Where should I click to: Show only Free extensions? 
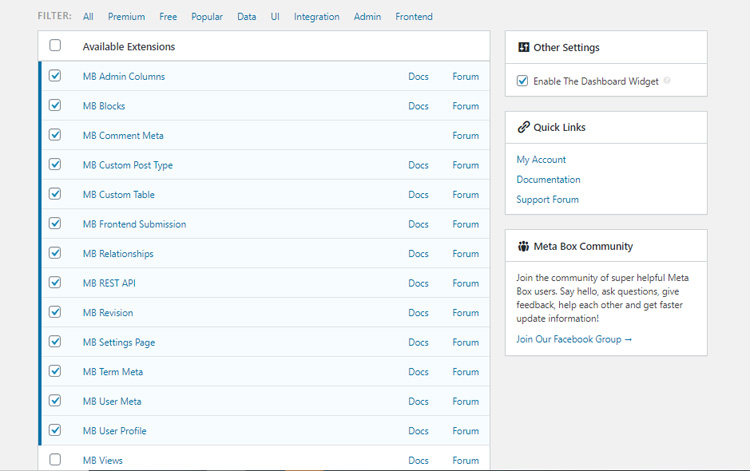point(168,17)
